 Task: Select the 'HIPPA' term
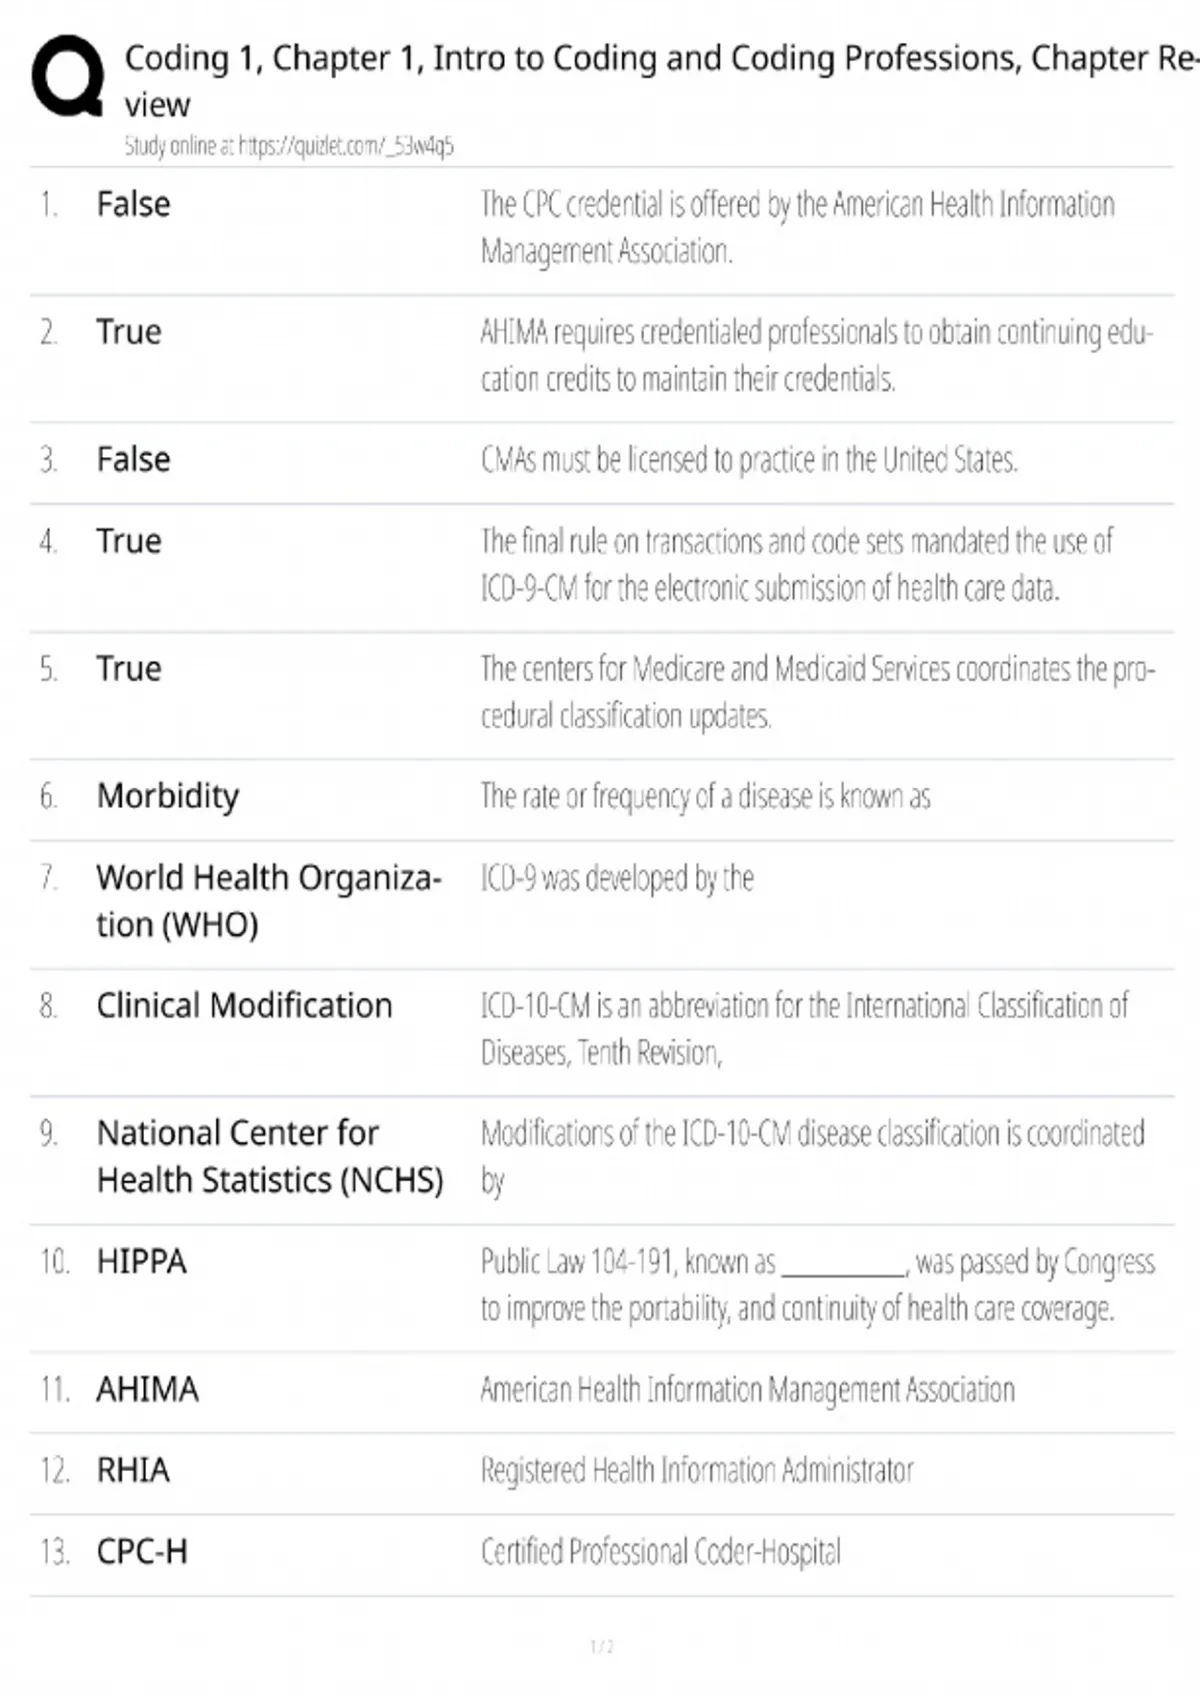[x=141, y=1261]
